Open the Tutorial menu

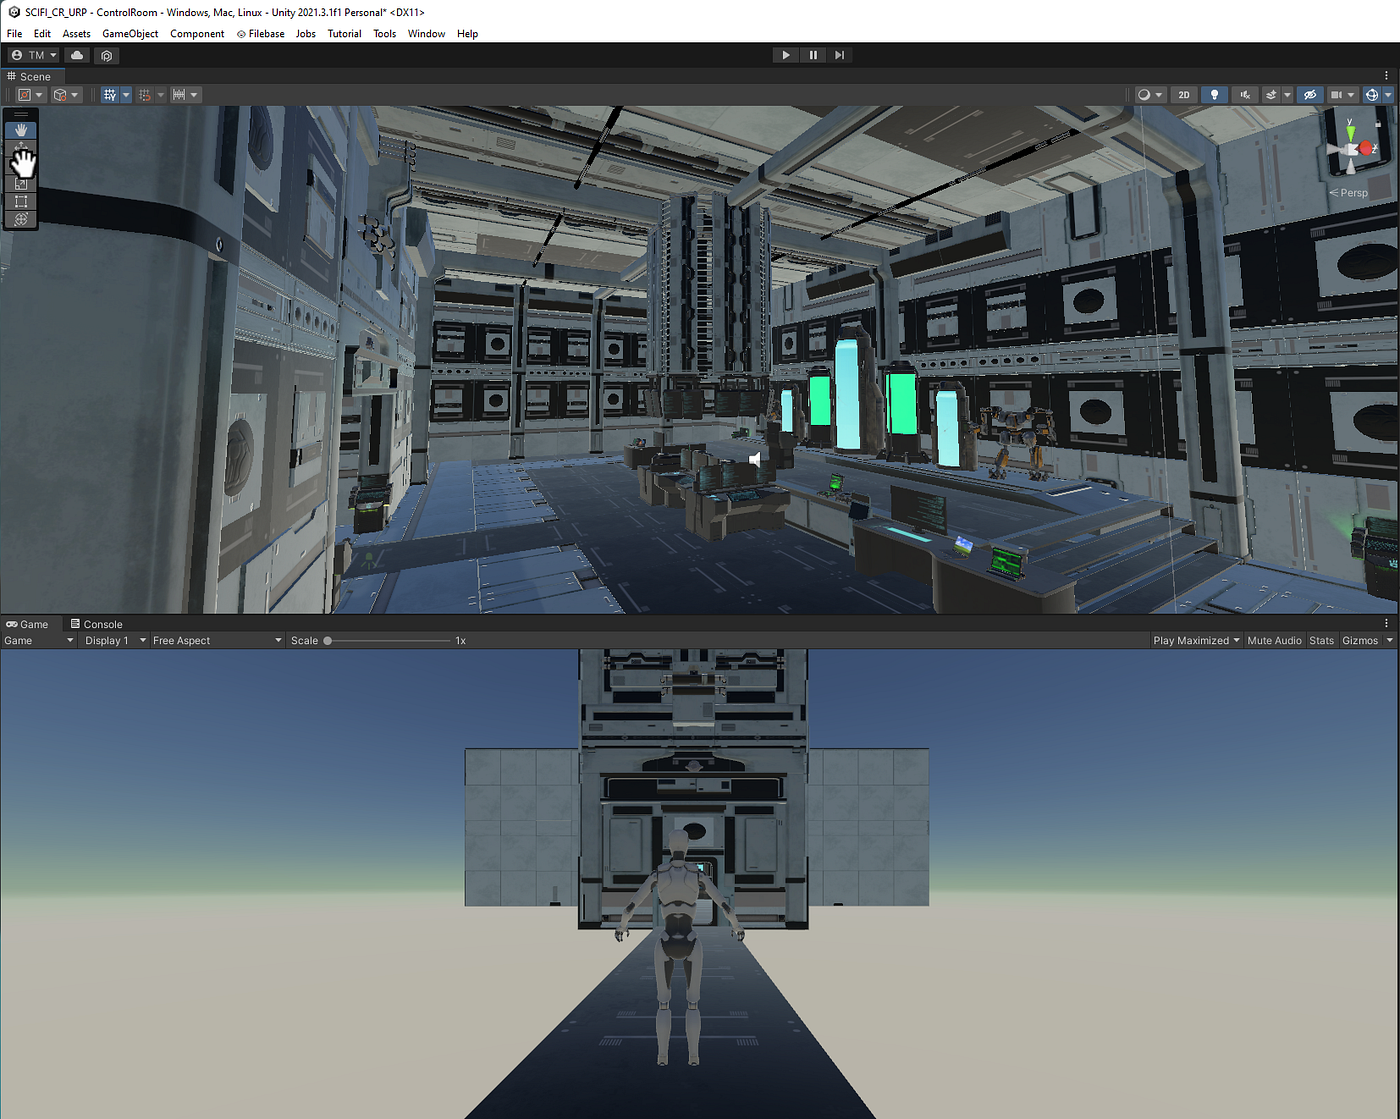pyautogui.click(x=344, y=33)
